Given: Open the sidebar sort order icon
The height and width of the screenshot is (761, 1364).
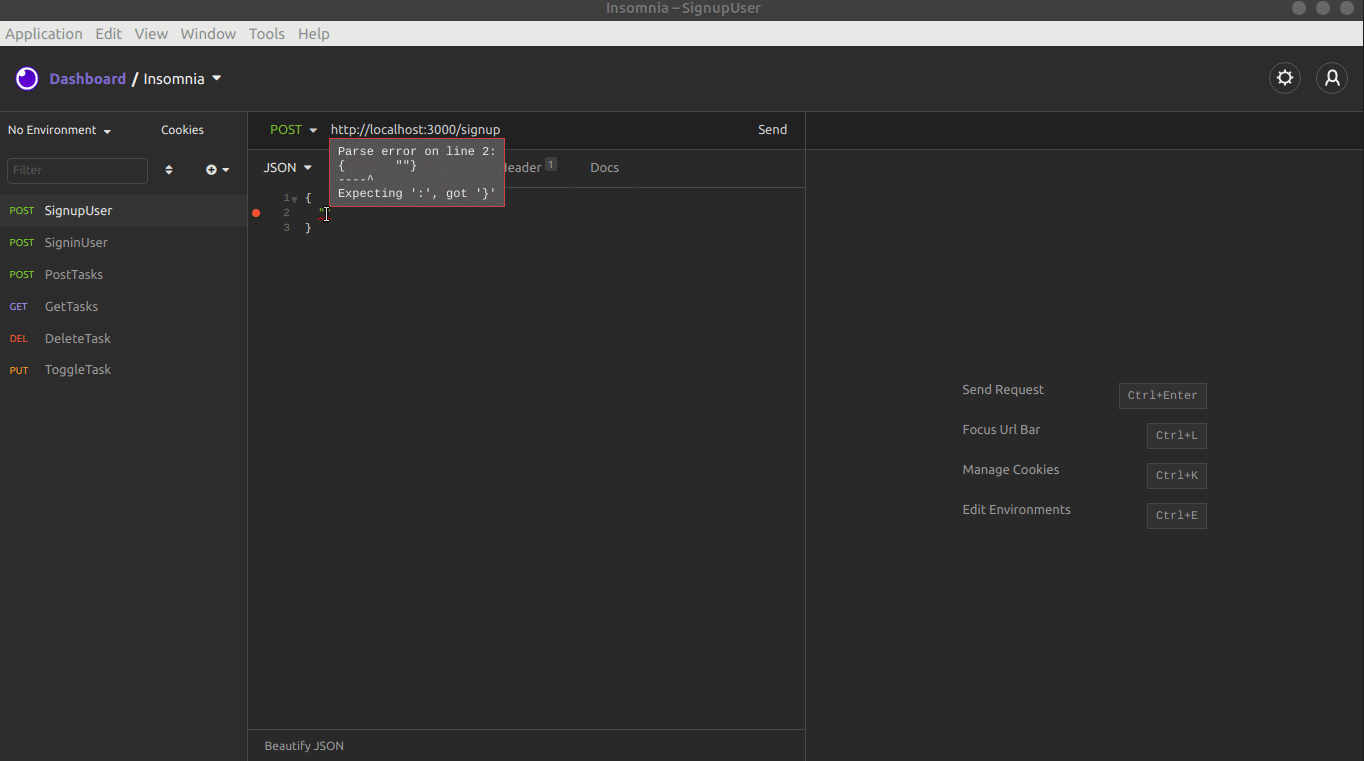Looking at the screenshot, I should [x=169, y=170].
